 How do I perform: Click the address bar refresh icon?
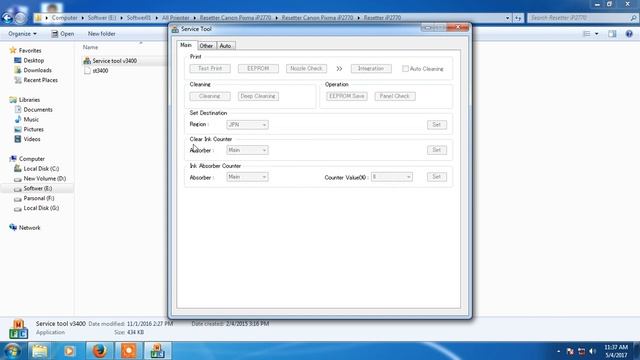click(x=518, y=18)
